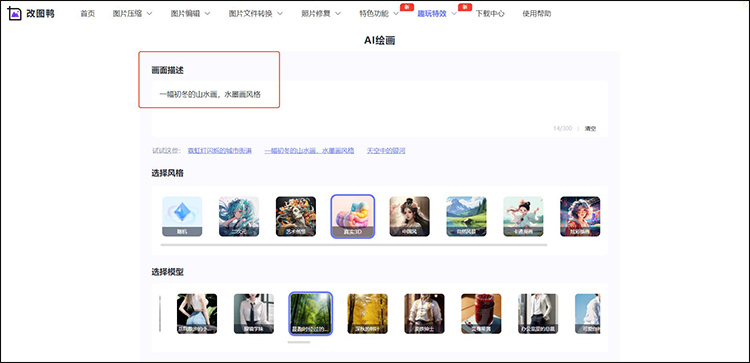Choose the white blazer office model

pyautogui.click(x=539, y=314)
